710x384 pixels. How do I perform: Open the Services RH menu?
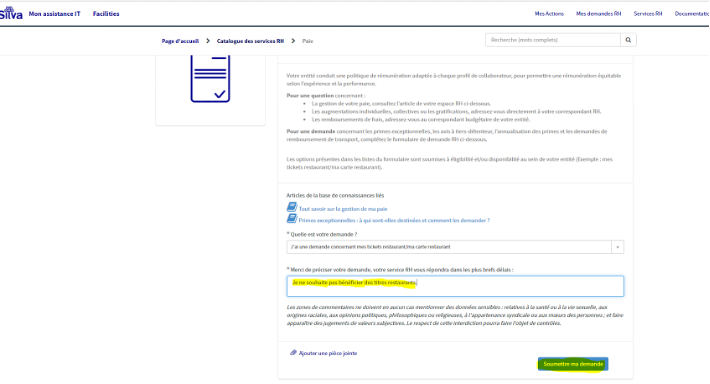pos(648,14)
